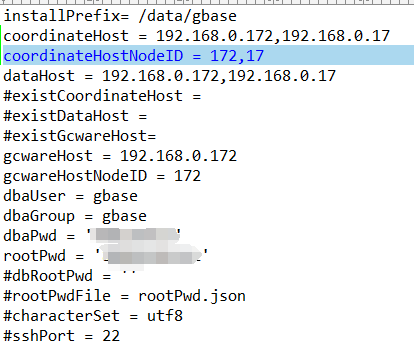The height and width of the screenshot is (362, 414).
Task: Click the commented #existCoordinateHost line
Action: point(102,96)
